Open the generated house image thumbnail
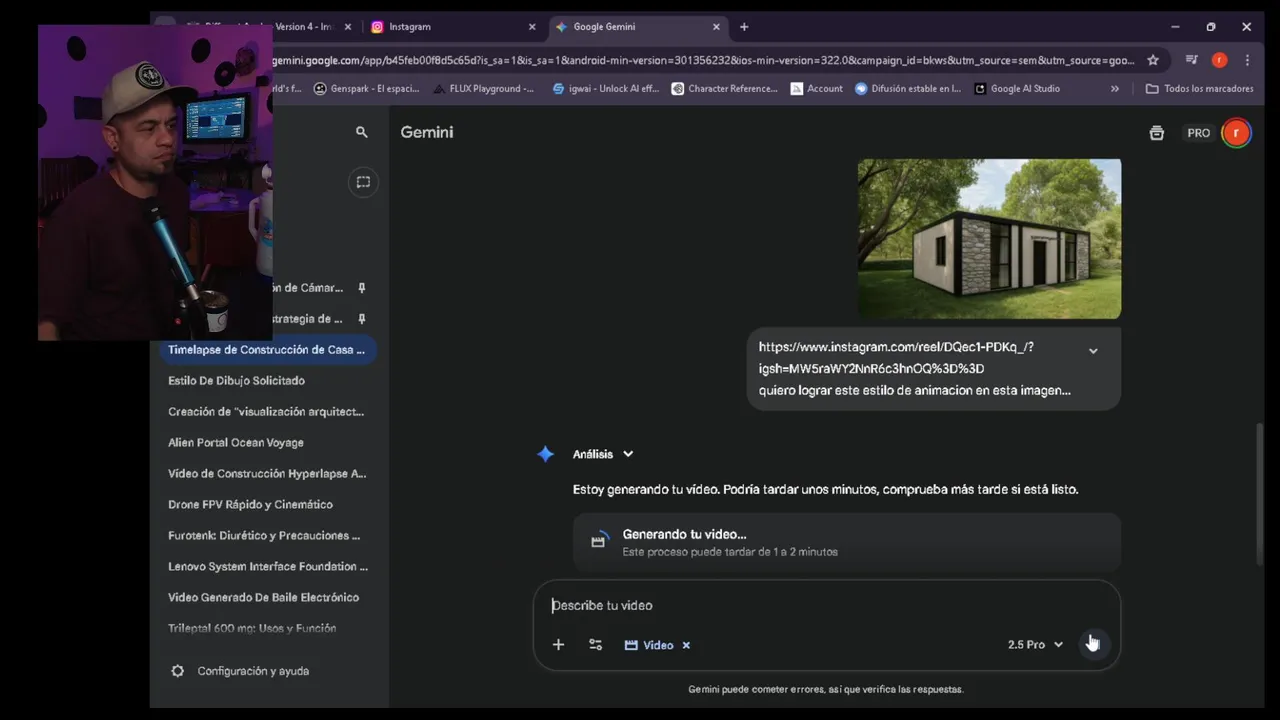 tap(989, 238)
